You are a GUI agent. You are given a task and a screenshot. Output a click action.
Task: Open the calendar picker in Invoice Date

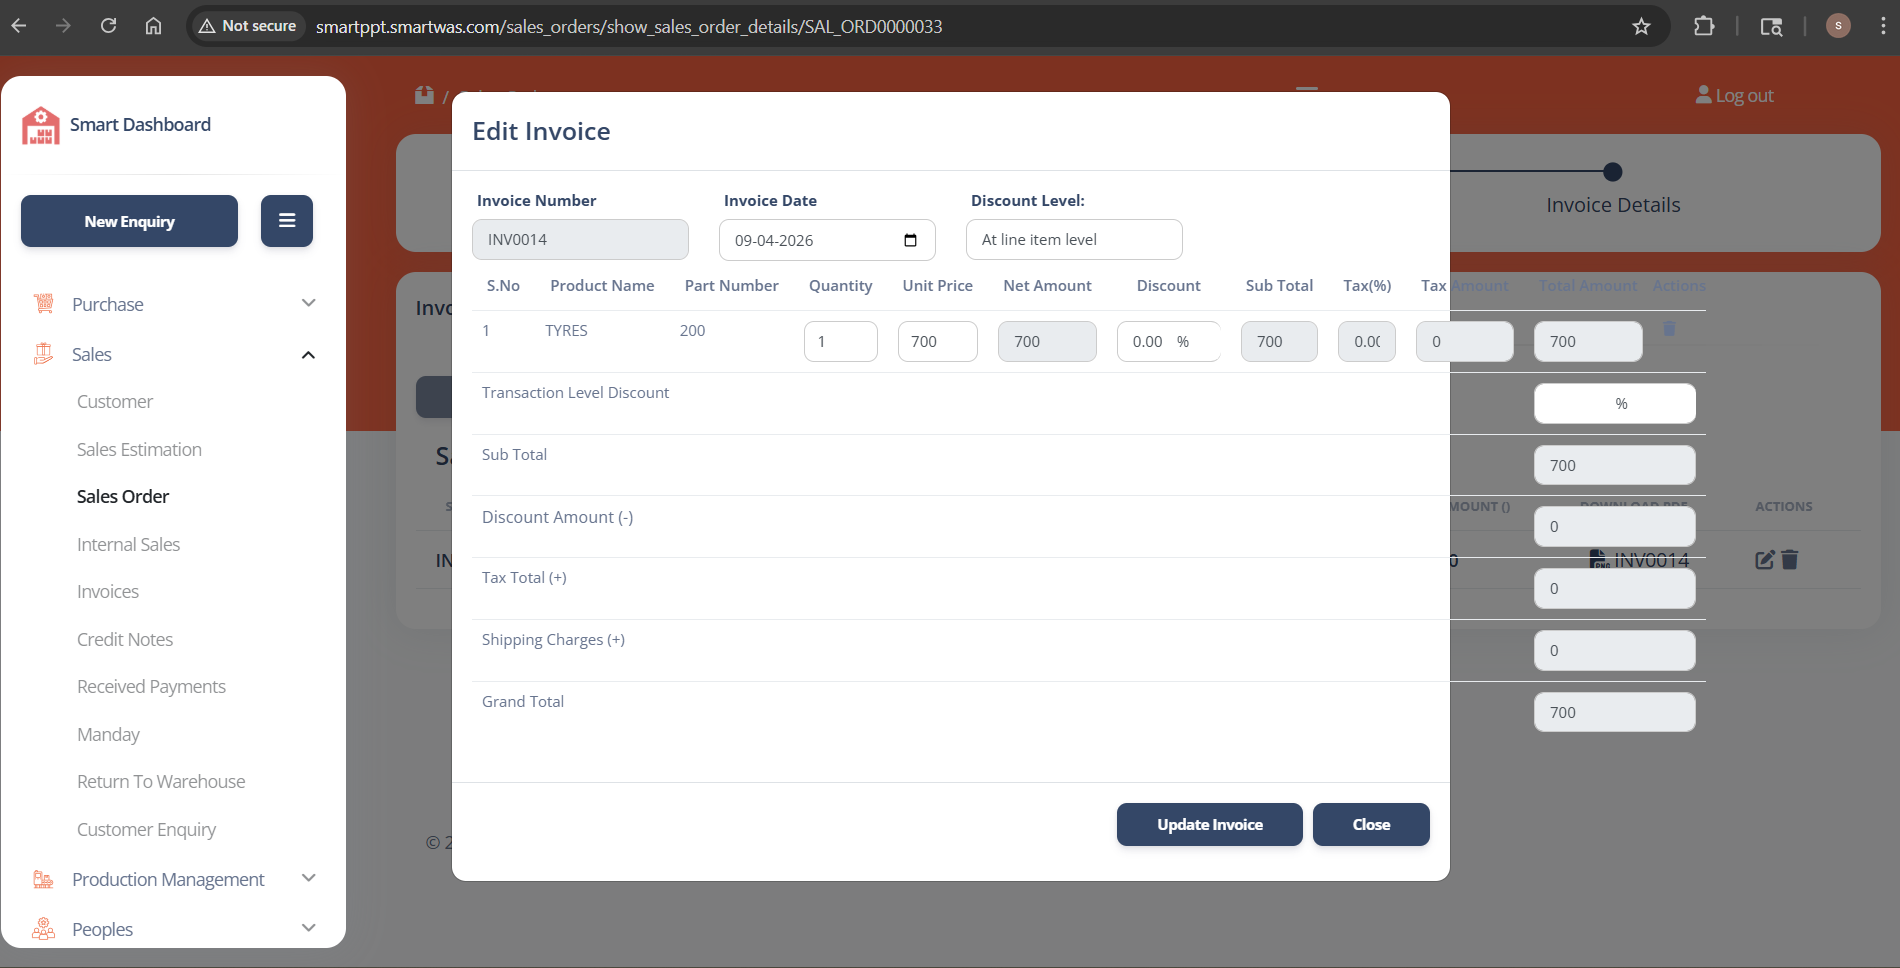tap(910, 240)
